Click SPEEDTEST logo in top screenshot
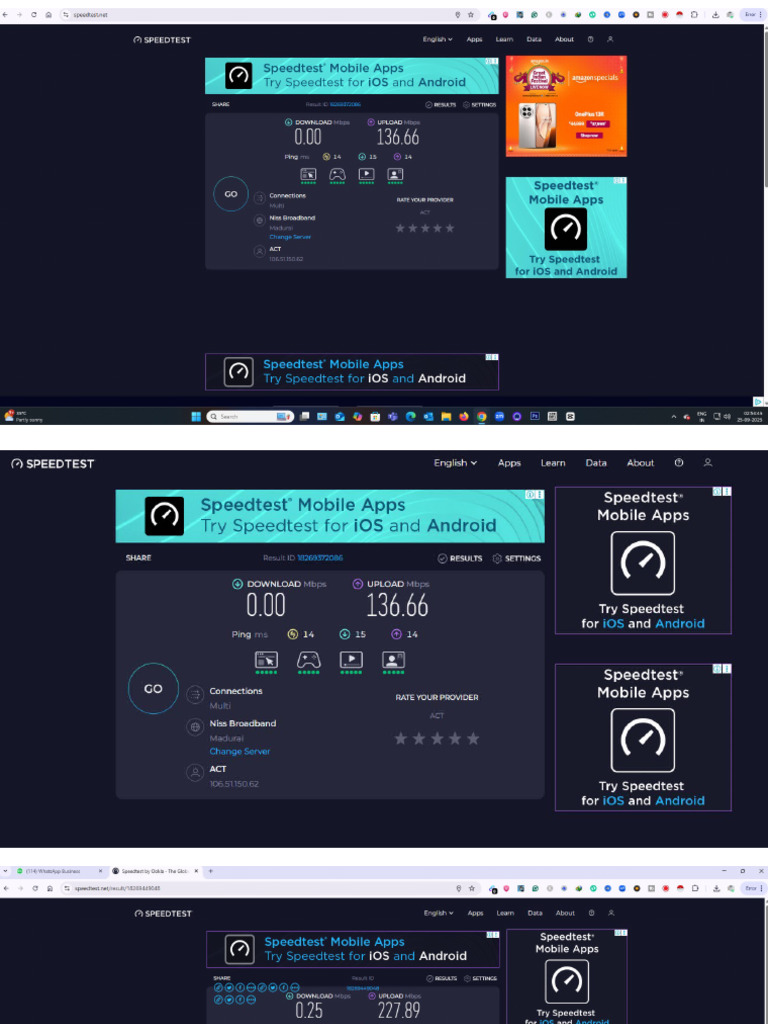768x1024 pixels. coord(162,40)
